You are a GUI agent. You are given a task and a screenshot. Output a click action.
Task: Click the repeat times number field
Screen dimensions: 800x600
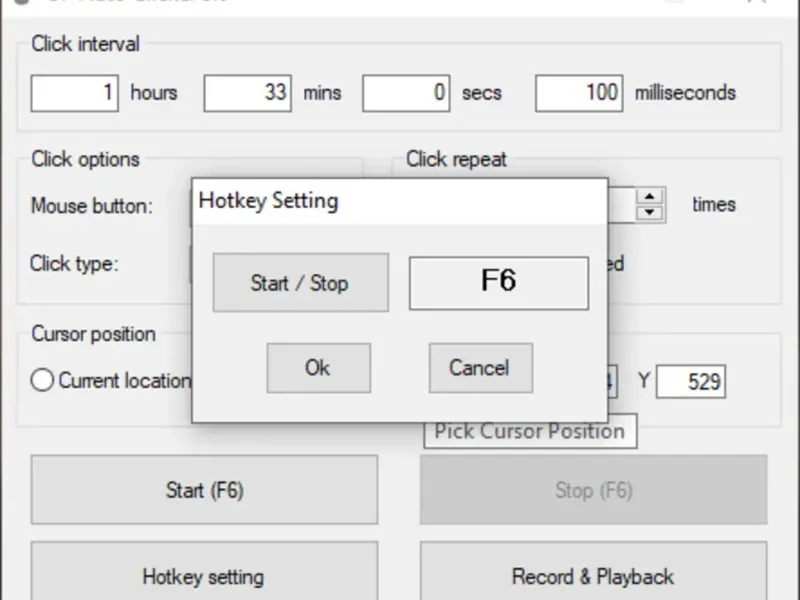[x=621, y=205]
